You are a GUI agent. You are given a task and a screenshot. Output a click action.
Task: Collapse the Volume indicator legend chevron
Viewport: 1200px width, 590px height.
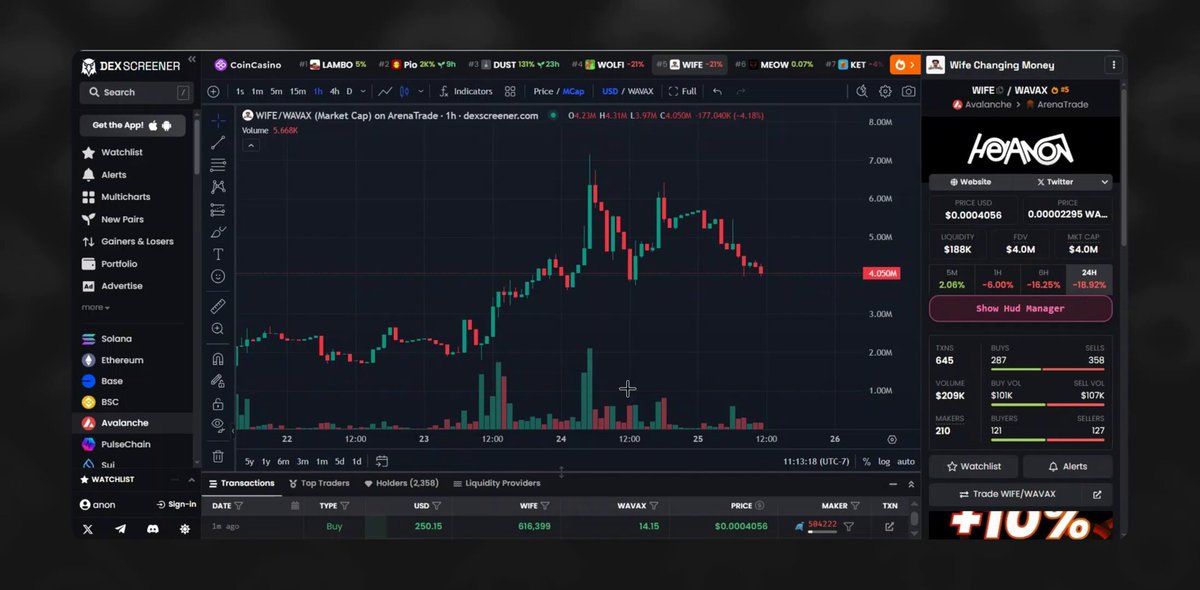[x=251, y=145]
